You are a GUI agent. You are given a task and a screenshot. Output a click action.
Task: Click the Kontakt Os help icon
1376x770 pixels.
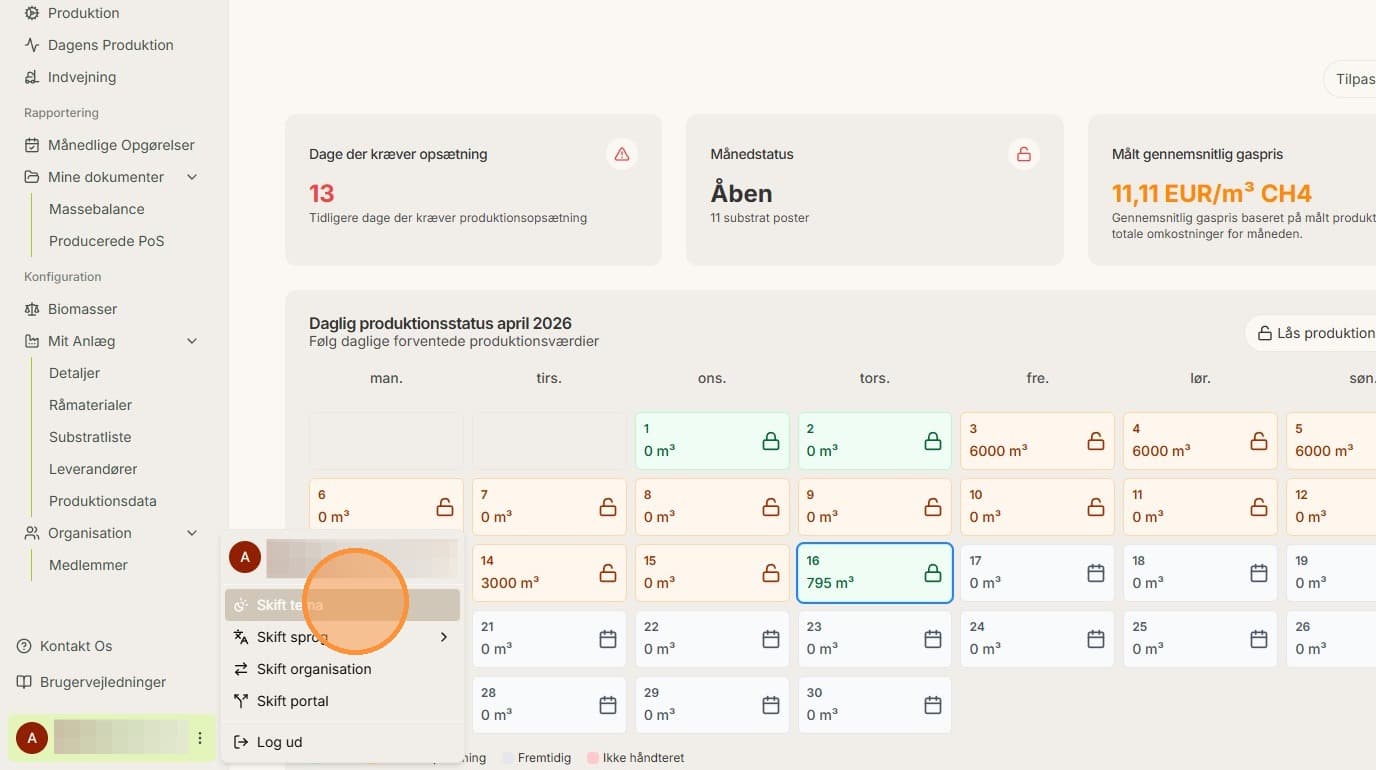[25, 646]
